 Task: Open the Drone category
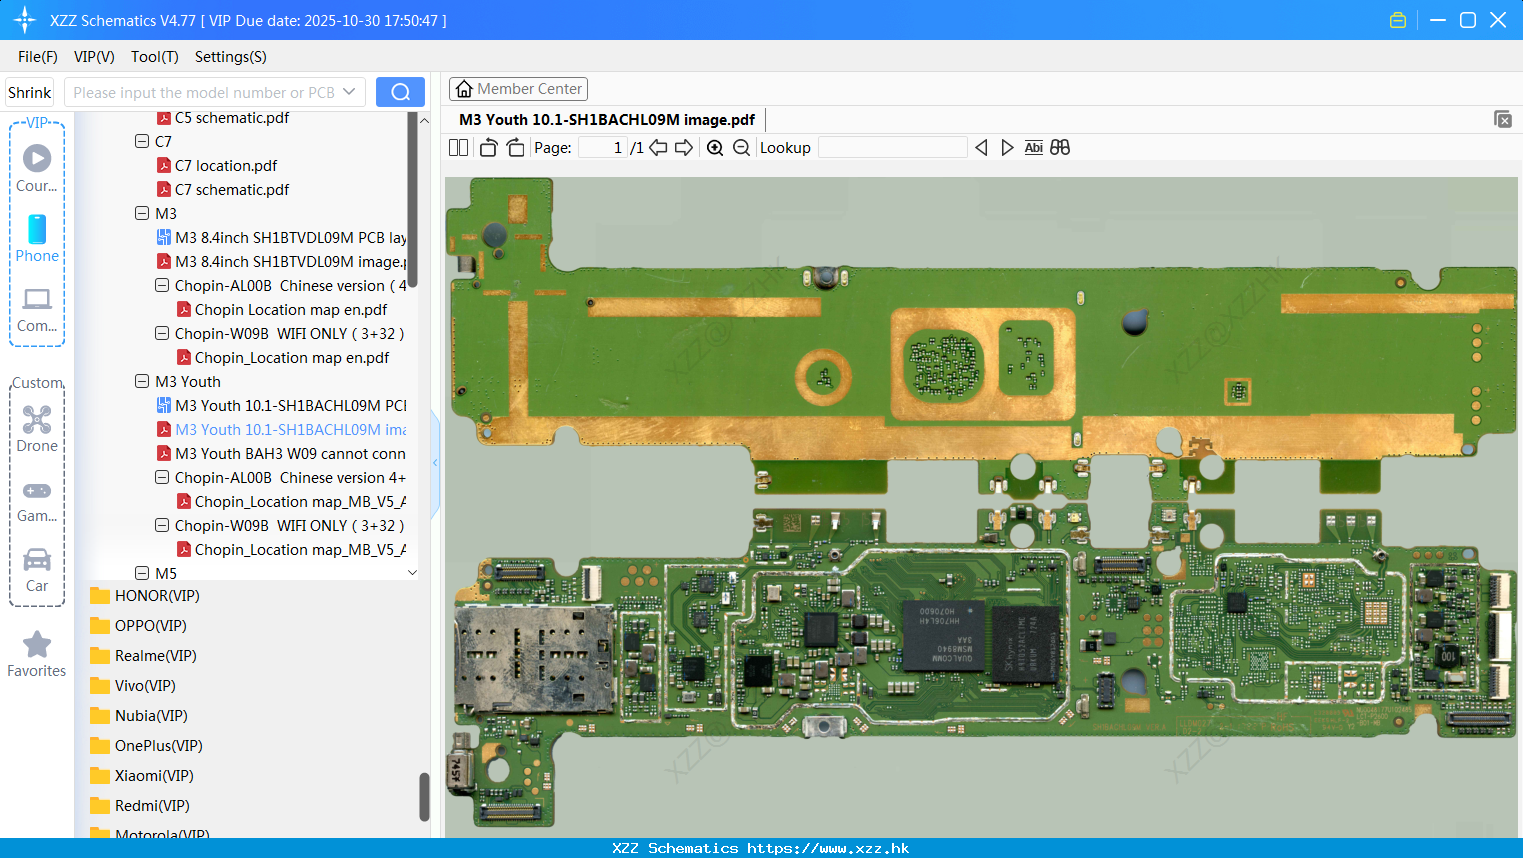37,428
